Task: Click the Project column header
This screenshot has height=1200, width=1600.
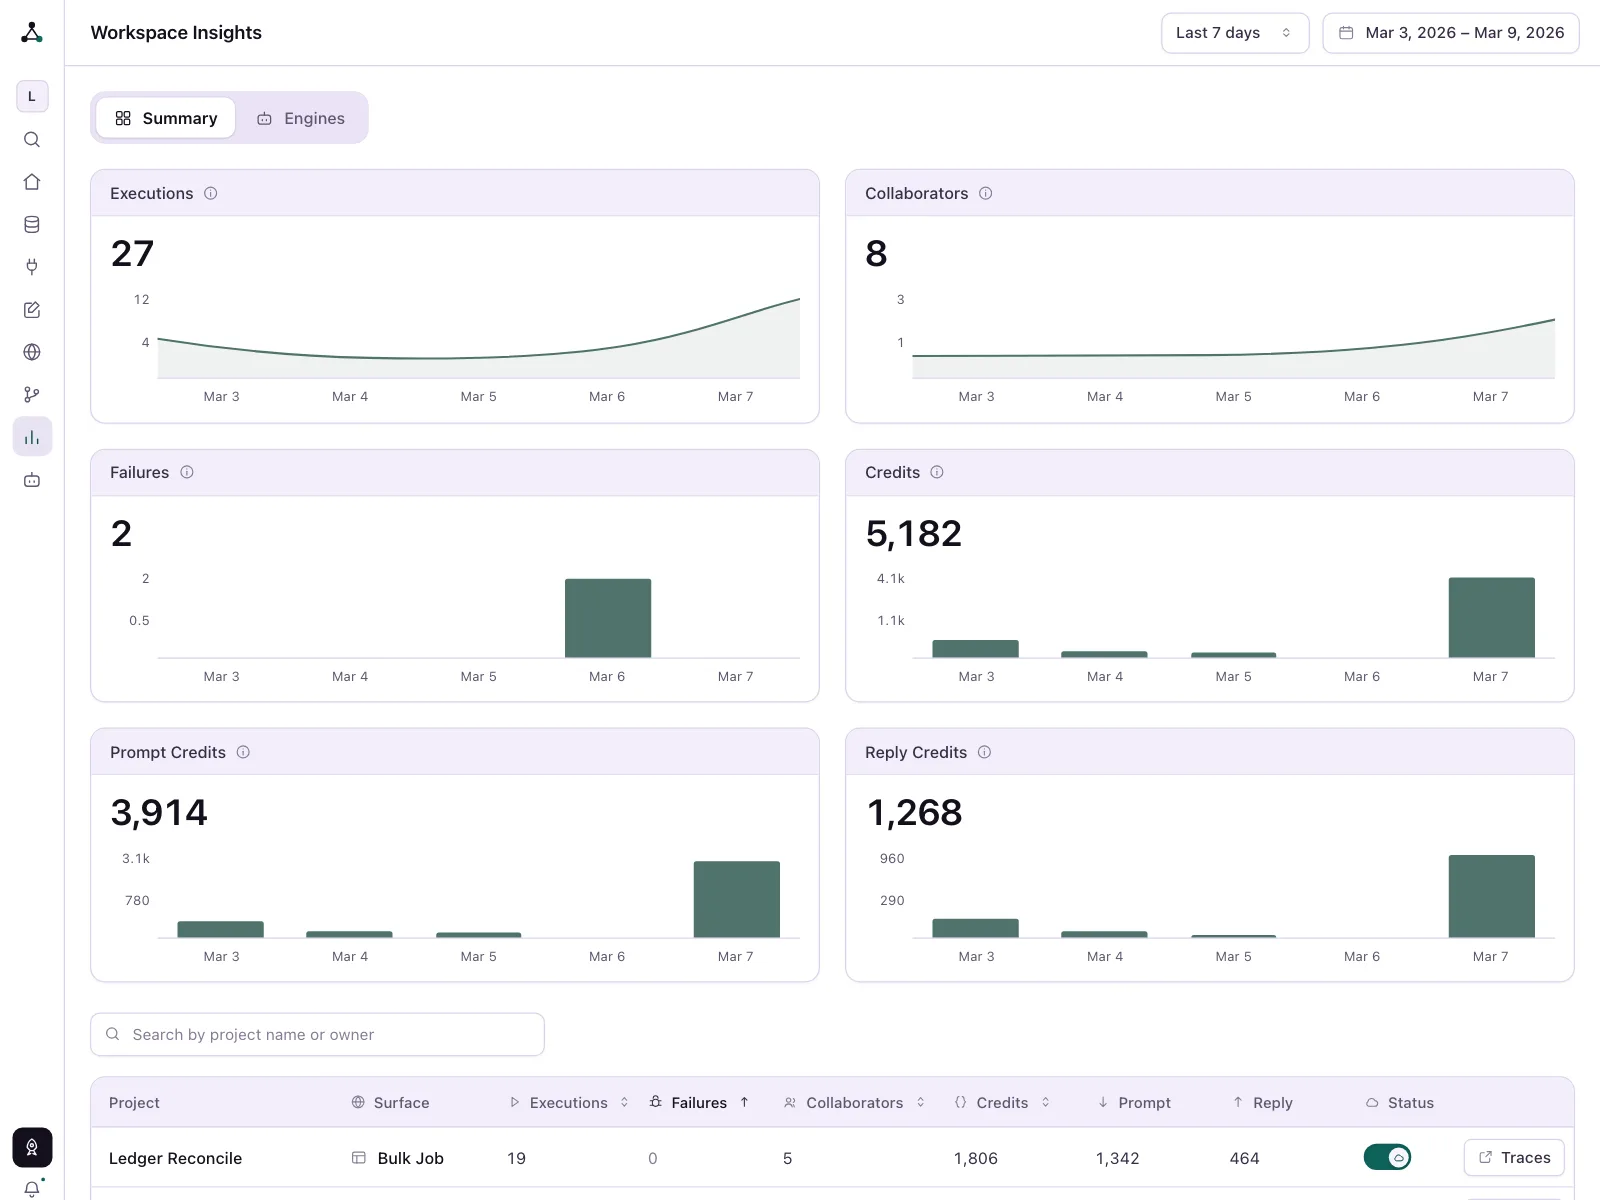Action: click(134, 1102)
